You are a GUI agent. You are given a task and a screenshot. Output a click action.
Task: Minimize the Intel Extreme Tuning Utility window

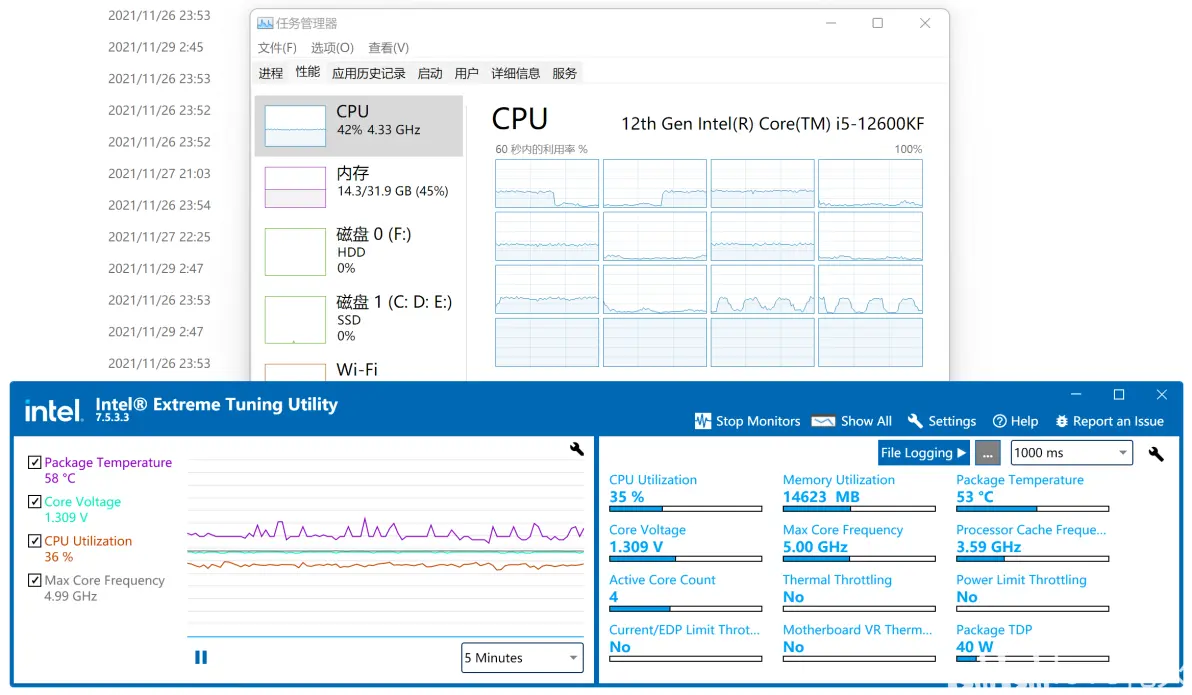(1076, 395)
